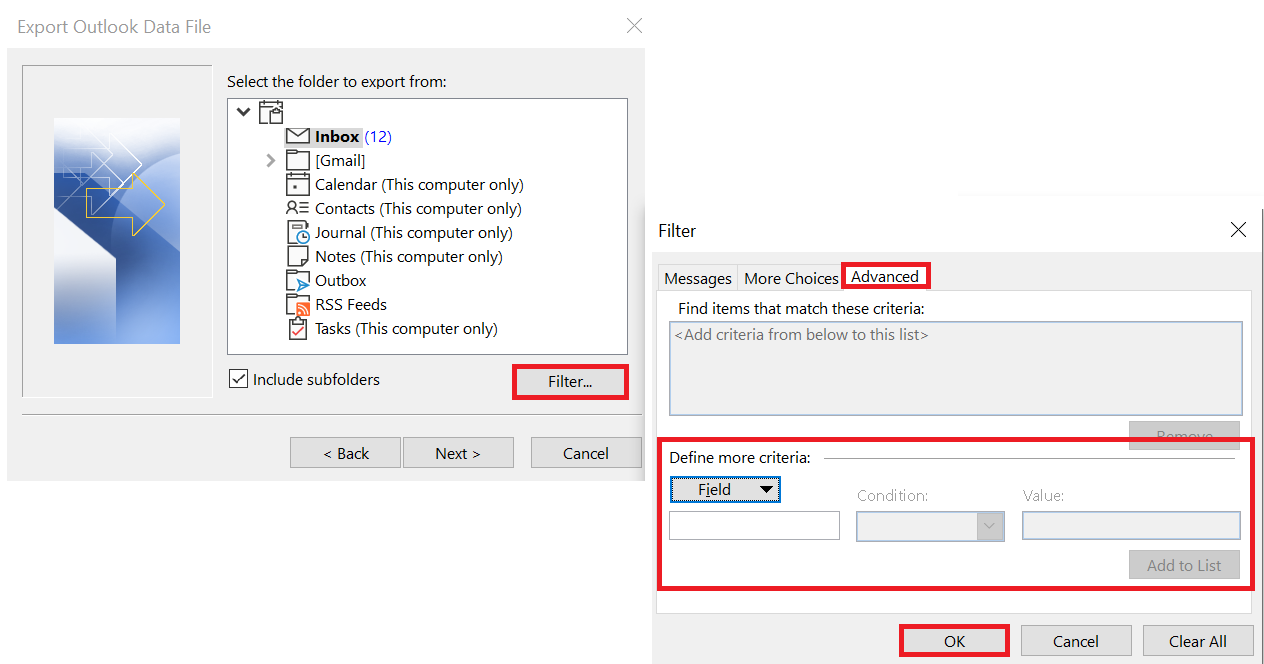The image size is (1264, 664).
Task: Select Calendar (This computer only)
Action: tap(405, 184)
